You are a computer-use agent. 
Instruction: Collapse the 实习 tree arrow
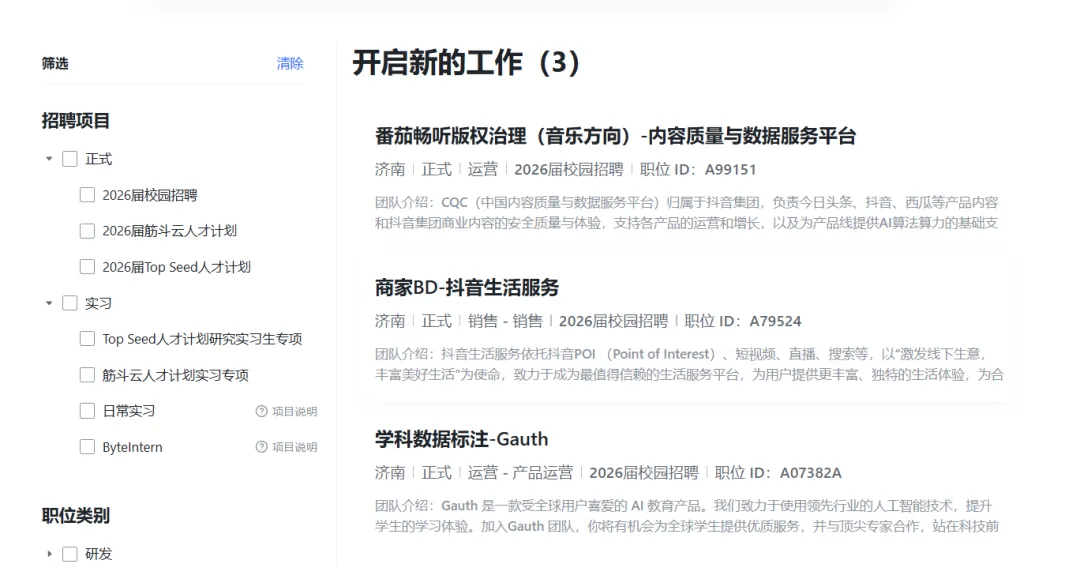click(49, 303)
